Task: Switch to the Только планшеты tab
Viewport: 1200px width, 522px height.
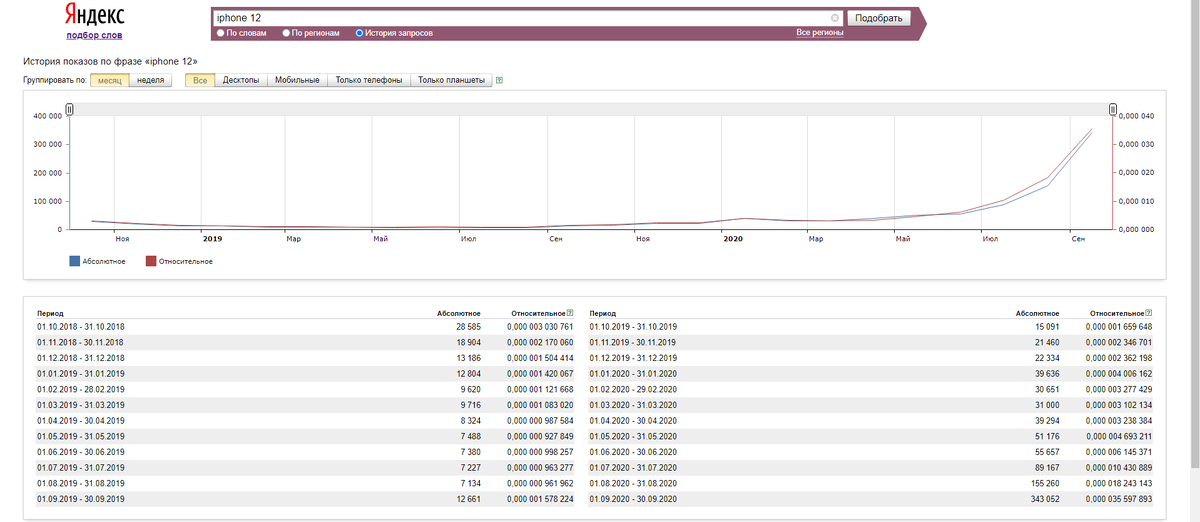Action: (451, 80)
